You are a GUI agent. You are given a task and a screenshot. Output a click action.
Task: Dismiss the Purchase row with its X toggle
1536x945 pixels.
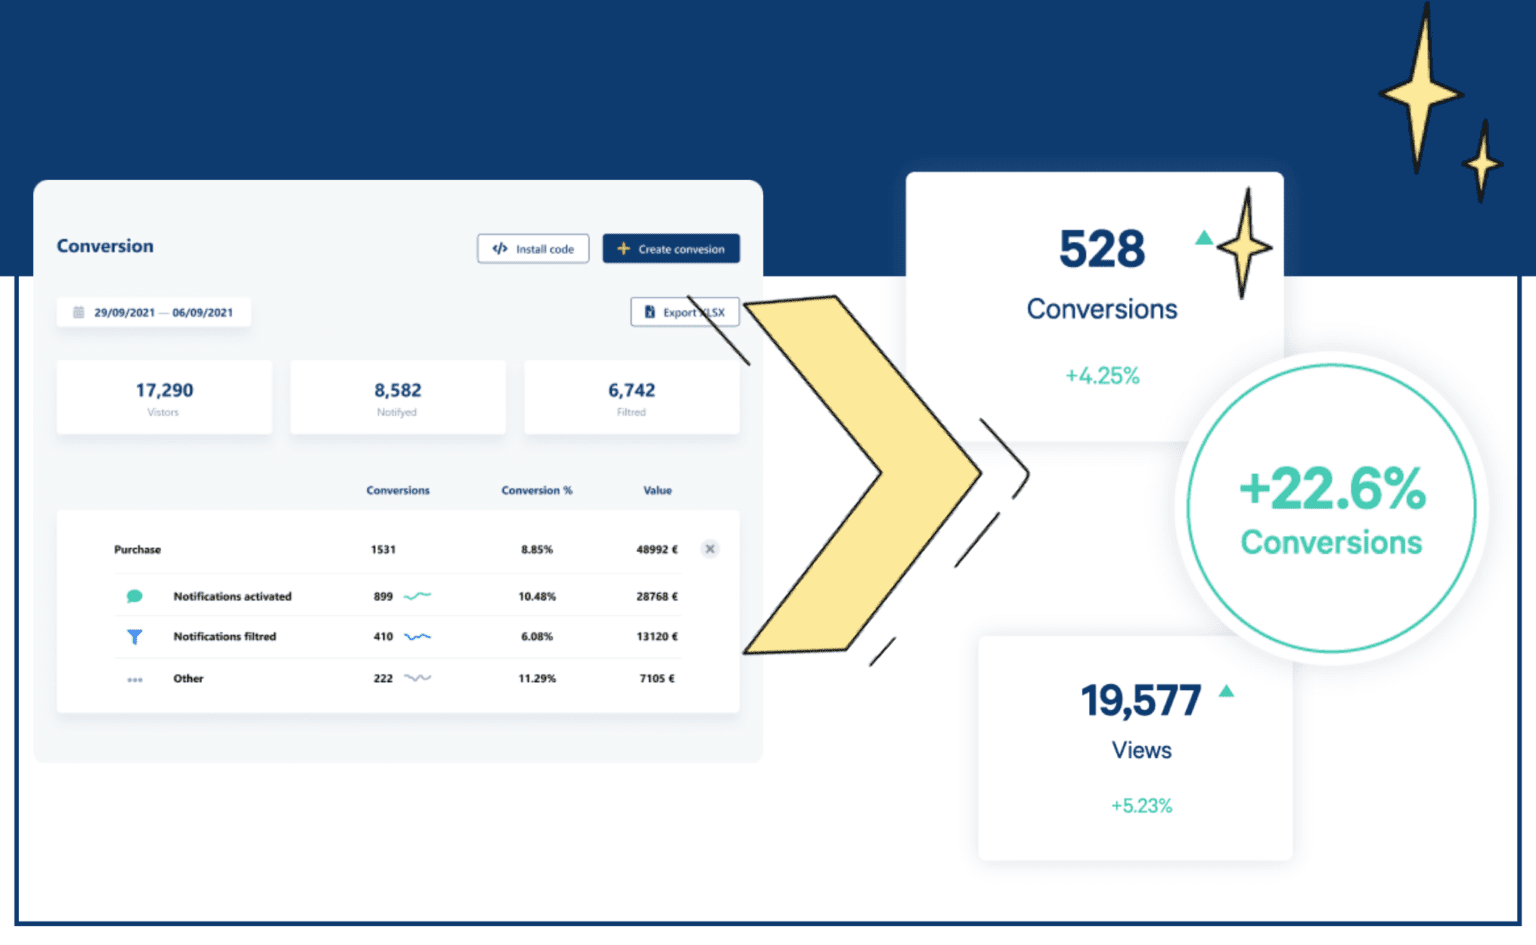click(710, 549)
